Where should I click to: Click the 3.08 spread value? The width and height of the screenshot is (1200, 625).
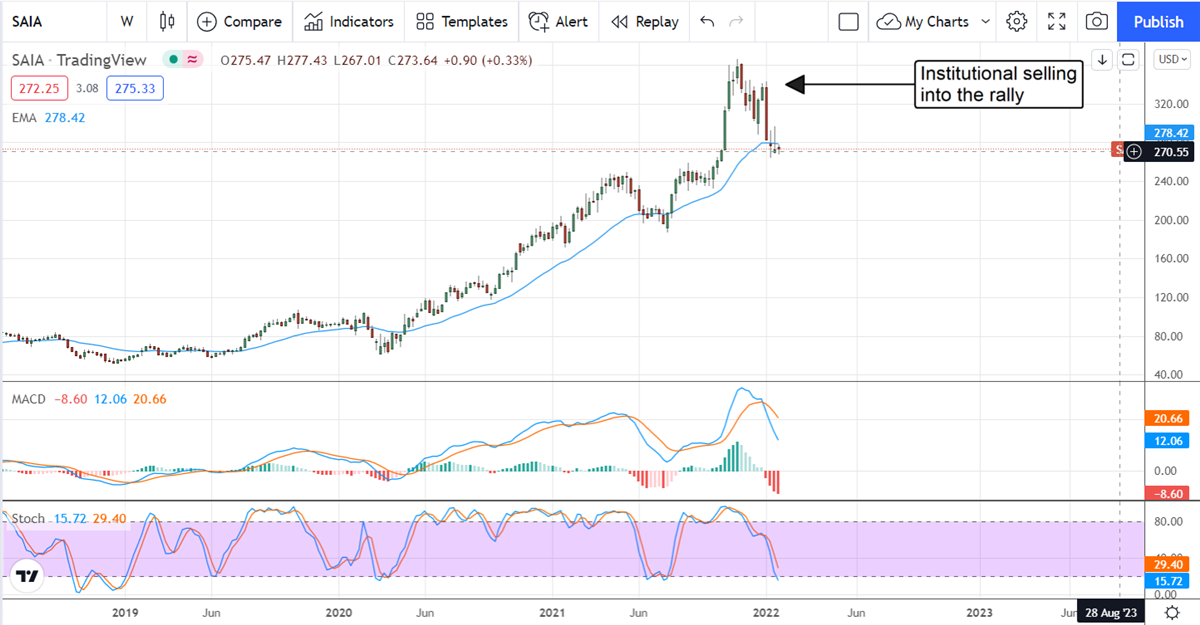point(88,88)
